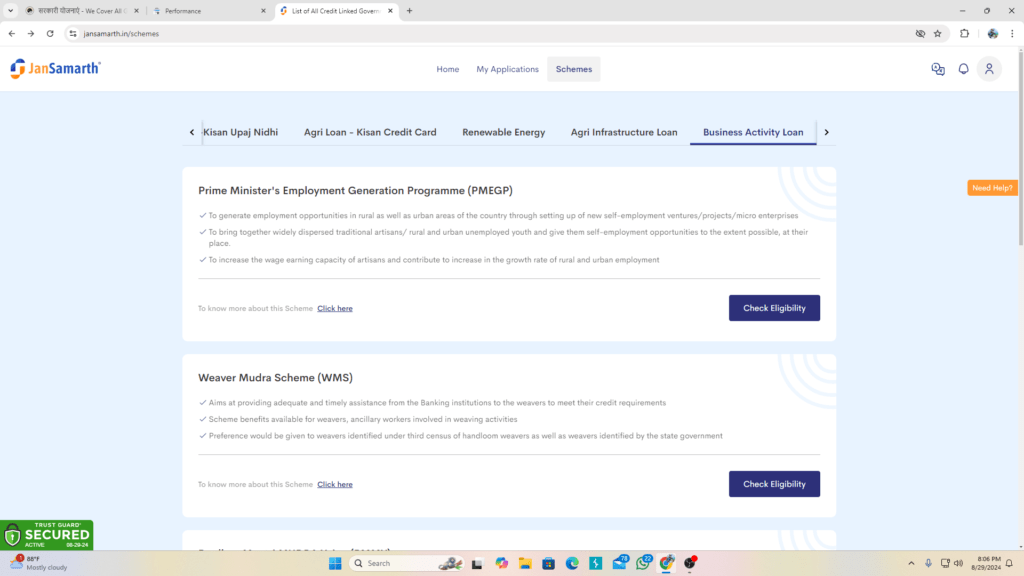
Task: Click the address bar showing jansamarth.in/schemes
Action: tap(490, 33)
